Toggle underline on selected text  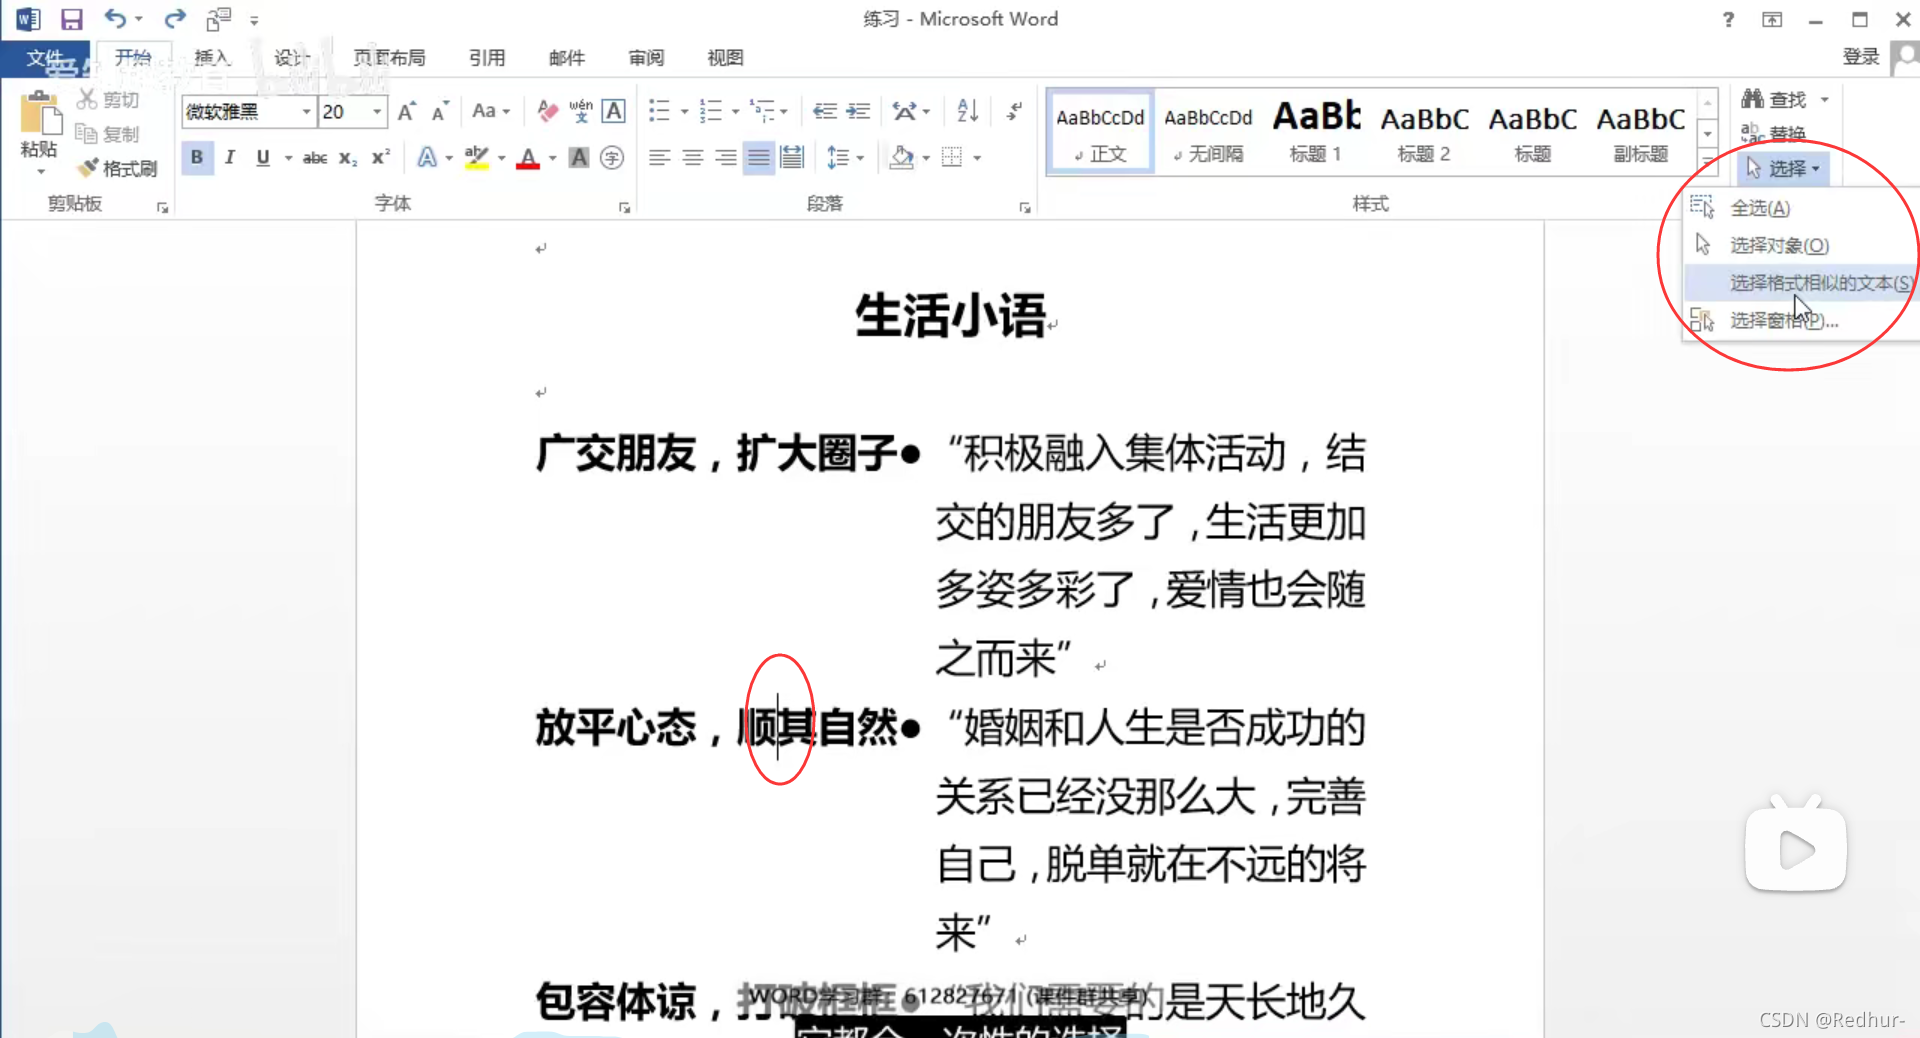point(261,157)
